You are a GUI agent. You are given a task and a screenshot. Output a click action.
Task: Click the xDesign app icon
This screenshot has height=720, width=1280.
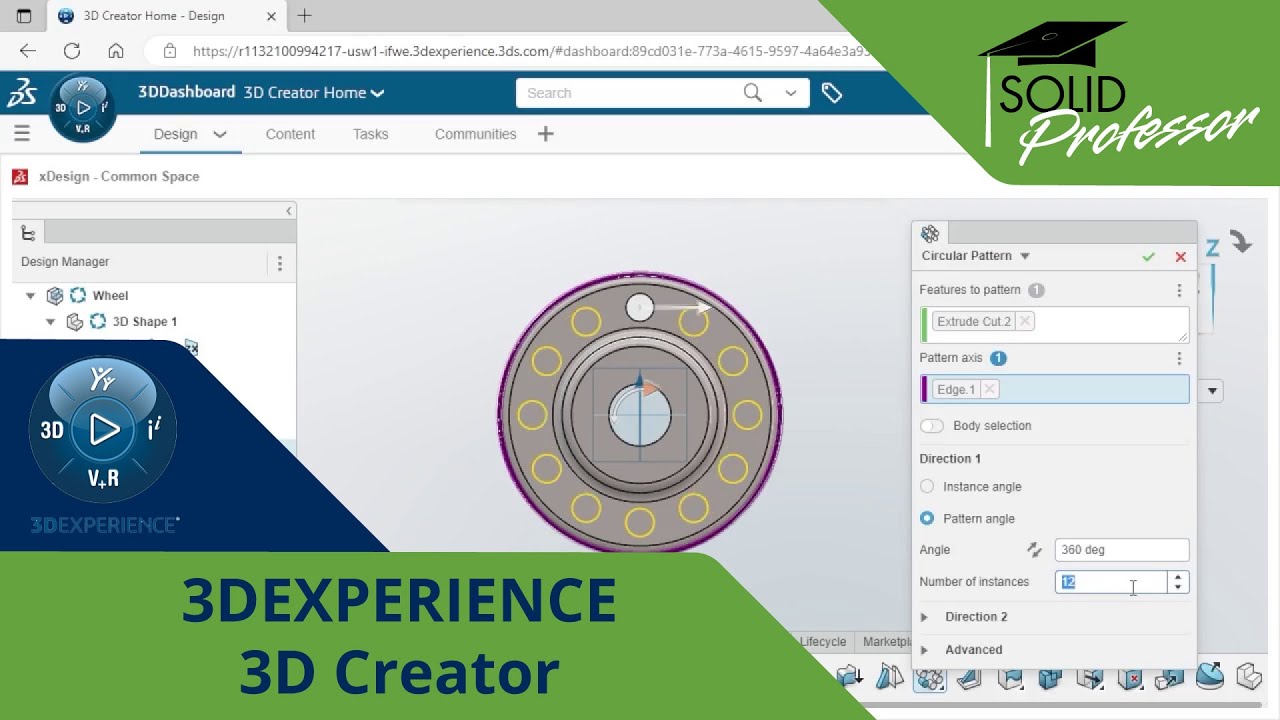[20, 176]
